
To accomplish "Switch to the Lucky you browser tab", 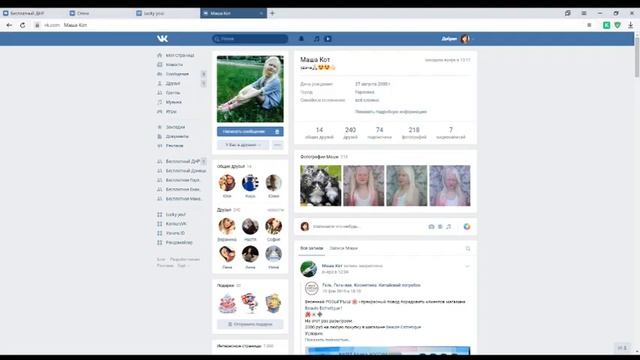I will pyautogui.click(x=167, y=13).
